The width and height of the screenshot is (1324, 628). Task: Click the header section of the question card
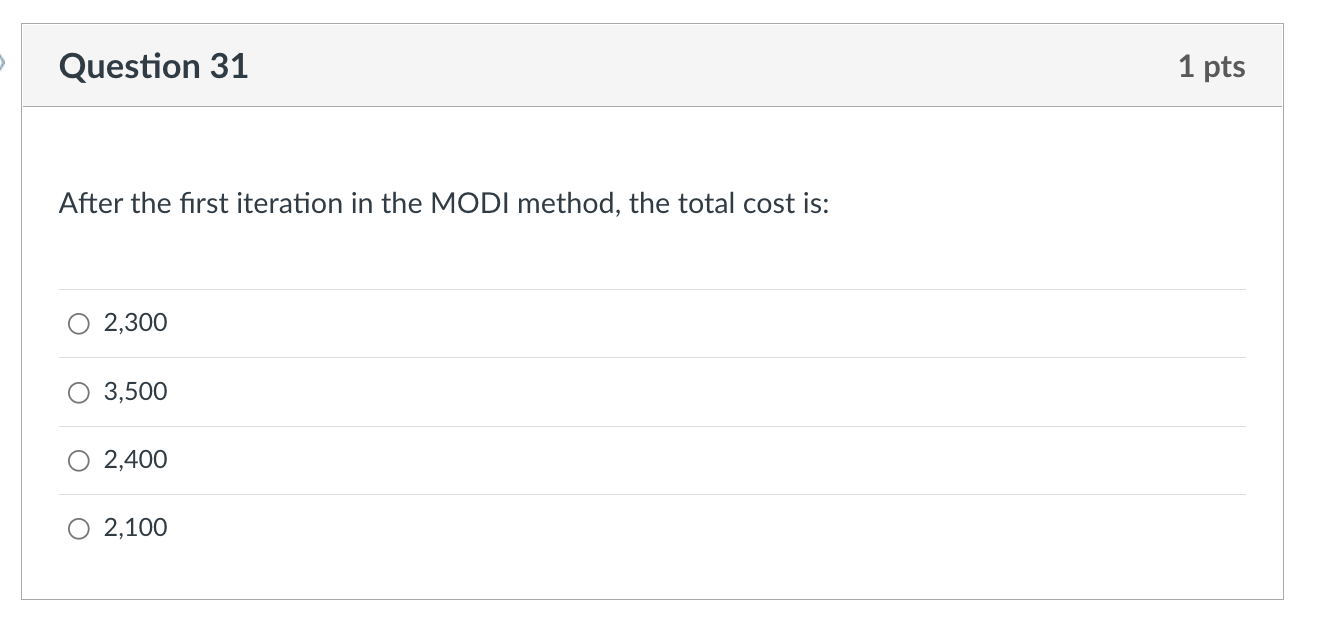(x=652, y=64)
